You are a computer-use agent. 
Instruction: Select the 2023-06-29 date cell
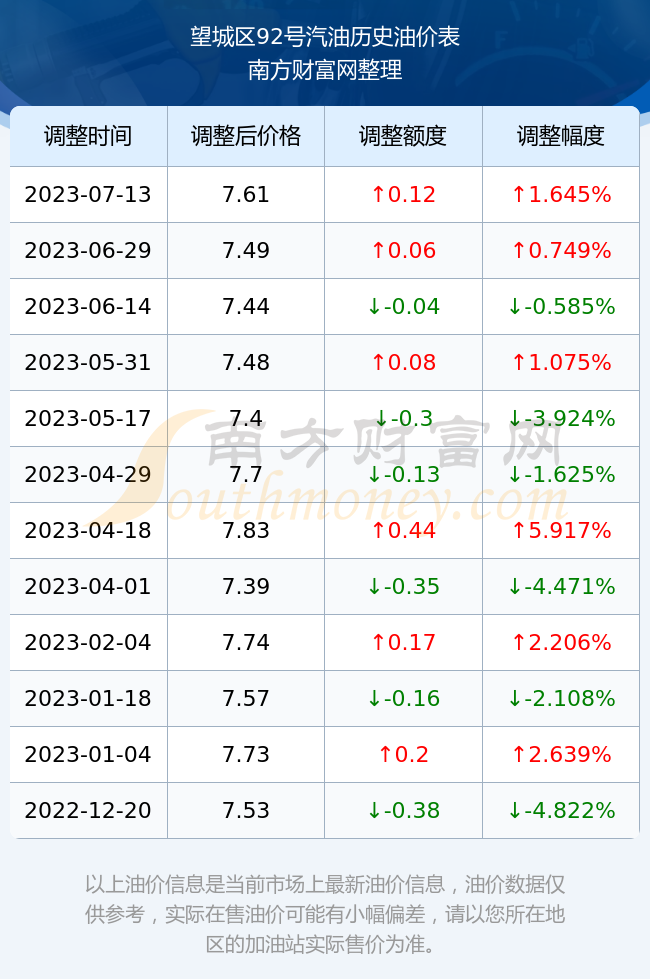coord(88,250)
